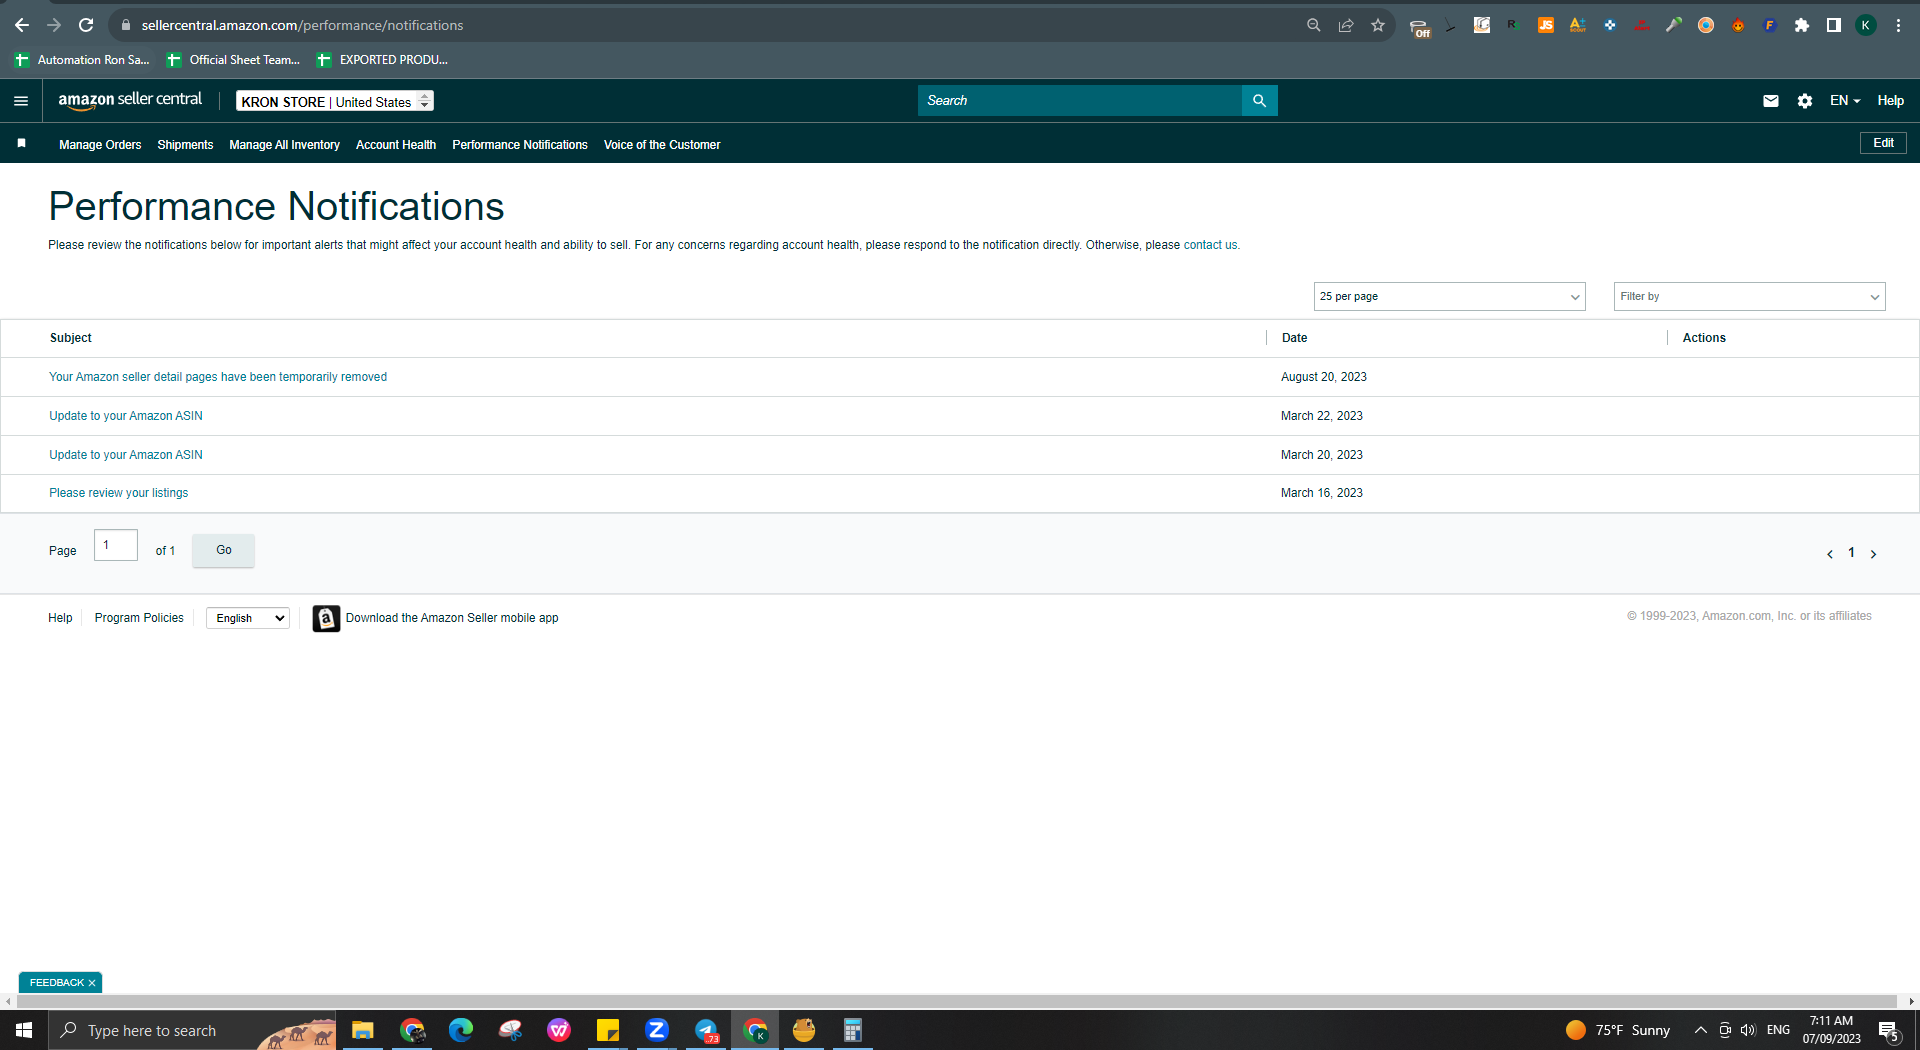The width and height of the screenshot is (1920, 1050).
Task: Open the Seller Central hamburger menu
Action: 21,101
